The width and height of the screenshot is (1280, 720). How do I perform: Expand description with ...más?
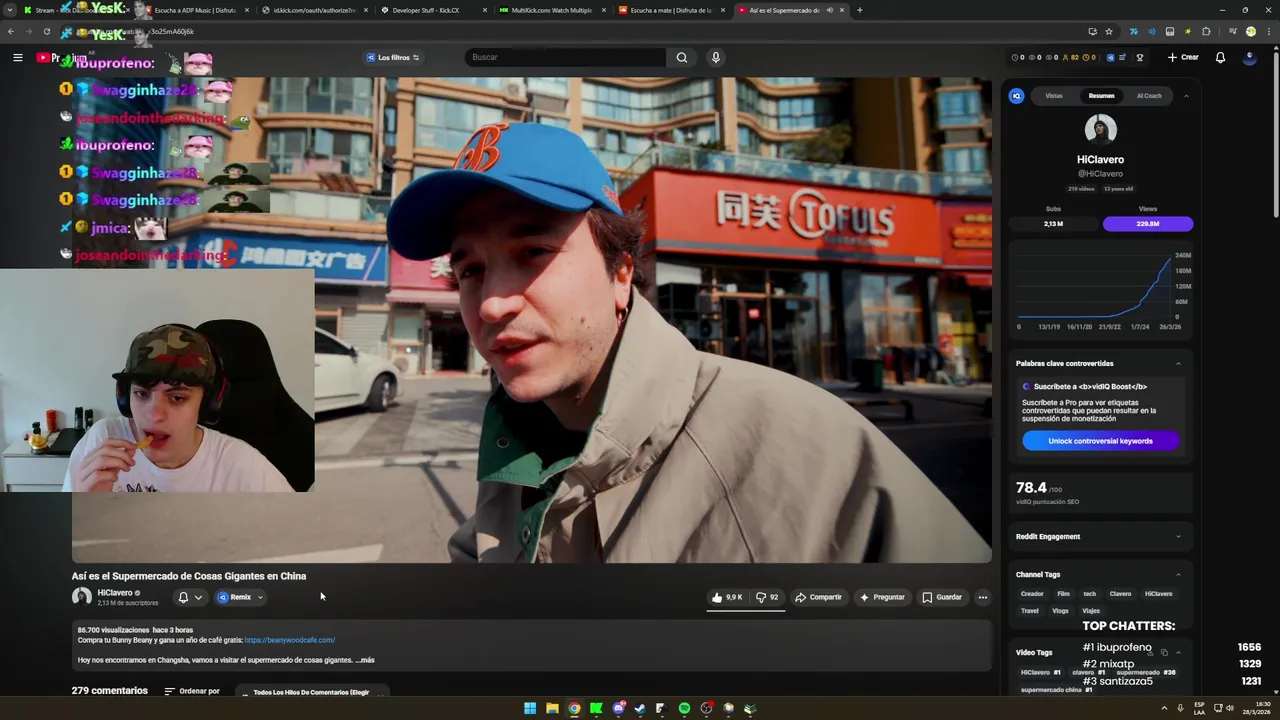pyautogui.click(x=365, y=660)
